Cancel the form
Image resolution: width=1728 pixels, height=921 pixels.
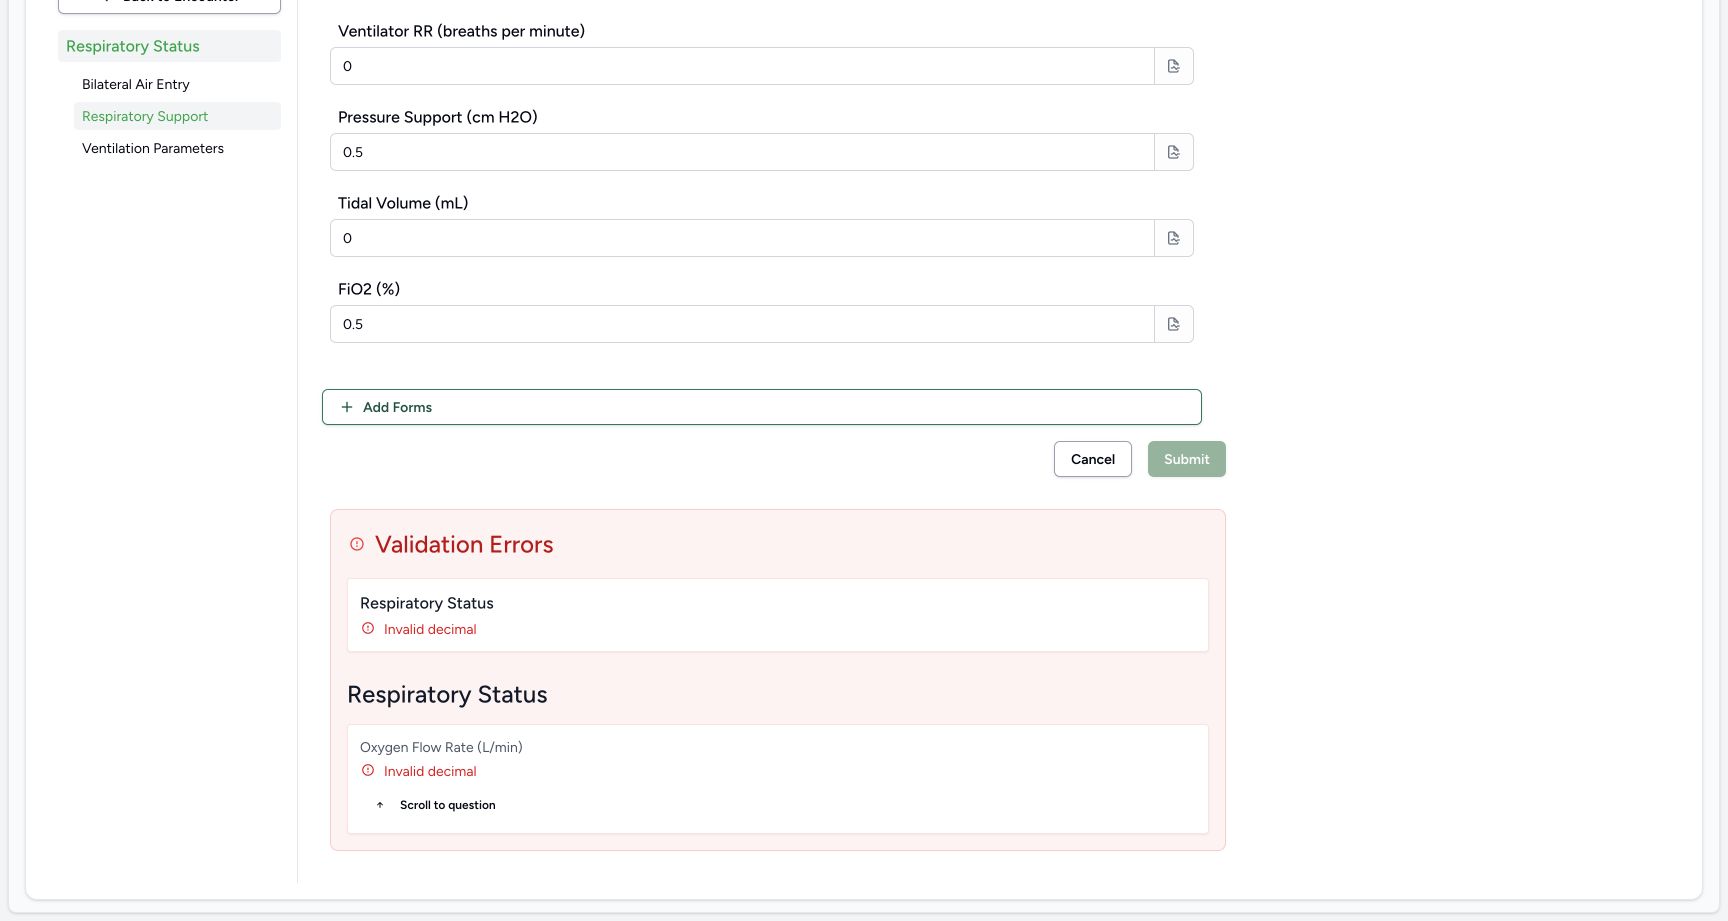(x=1093, y=459)
